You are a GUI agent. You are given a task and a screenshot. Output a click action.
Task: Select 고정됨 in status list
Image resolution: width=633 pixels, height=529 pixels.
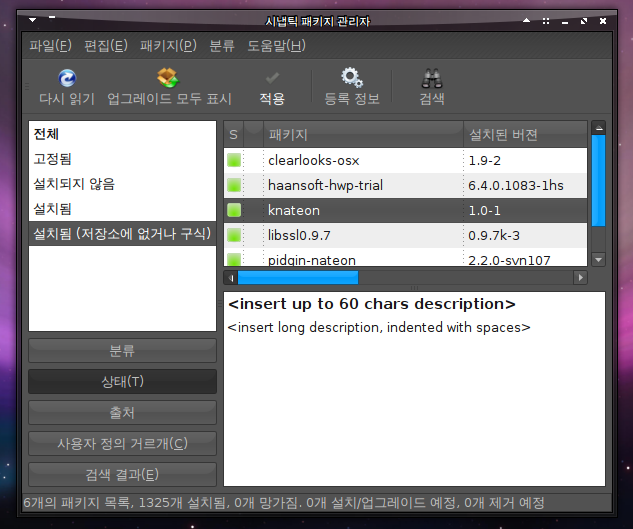[x=122, y=159]
